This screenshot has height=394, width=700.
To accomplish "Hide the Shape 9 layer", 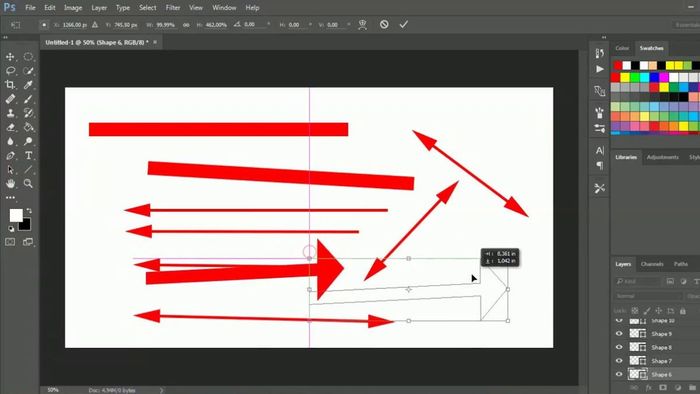I will click(619, 334).
